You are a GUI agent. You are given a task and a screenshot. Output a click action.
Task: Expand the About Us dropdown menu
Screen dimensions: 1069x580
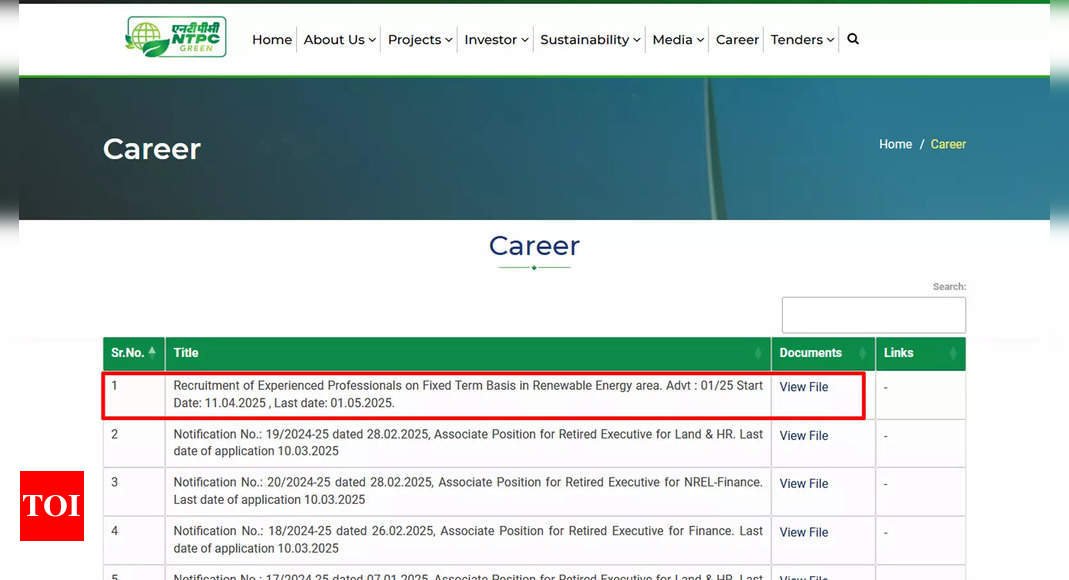[339, 40]
